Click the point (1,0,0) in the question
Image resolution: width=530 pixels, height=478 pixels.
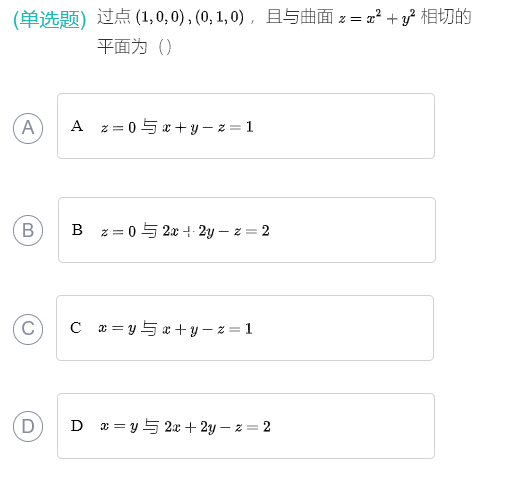160,17
